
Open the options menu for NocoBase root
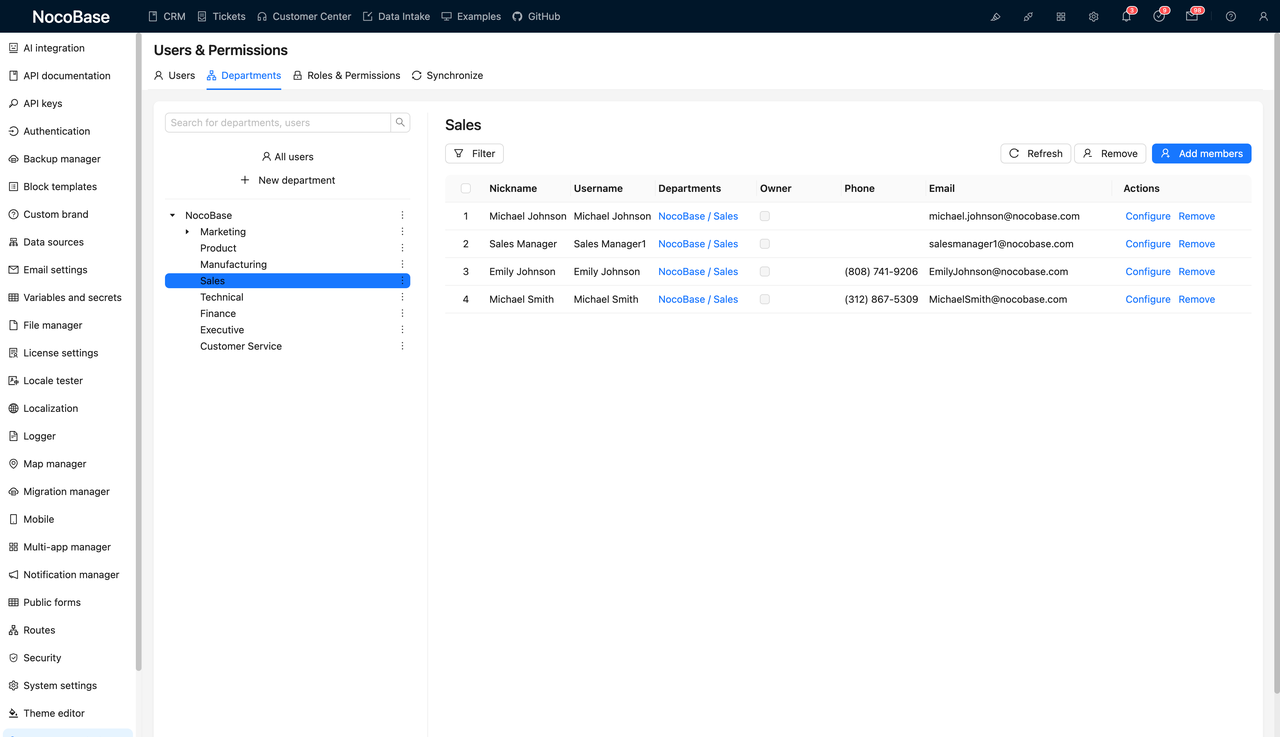click(403, 215)
